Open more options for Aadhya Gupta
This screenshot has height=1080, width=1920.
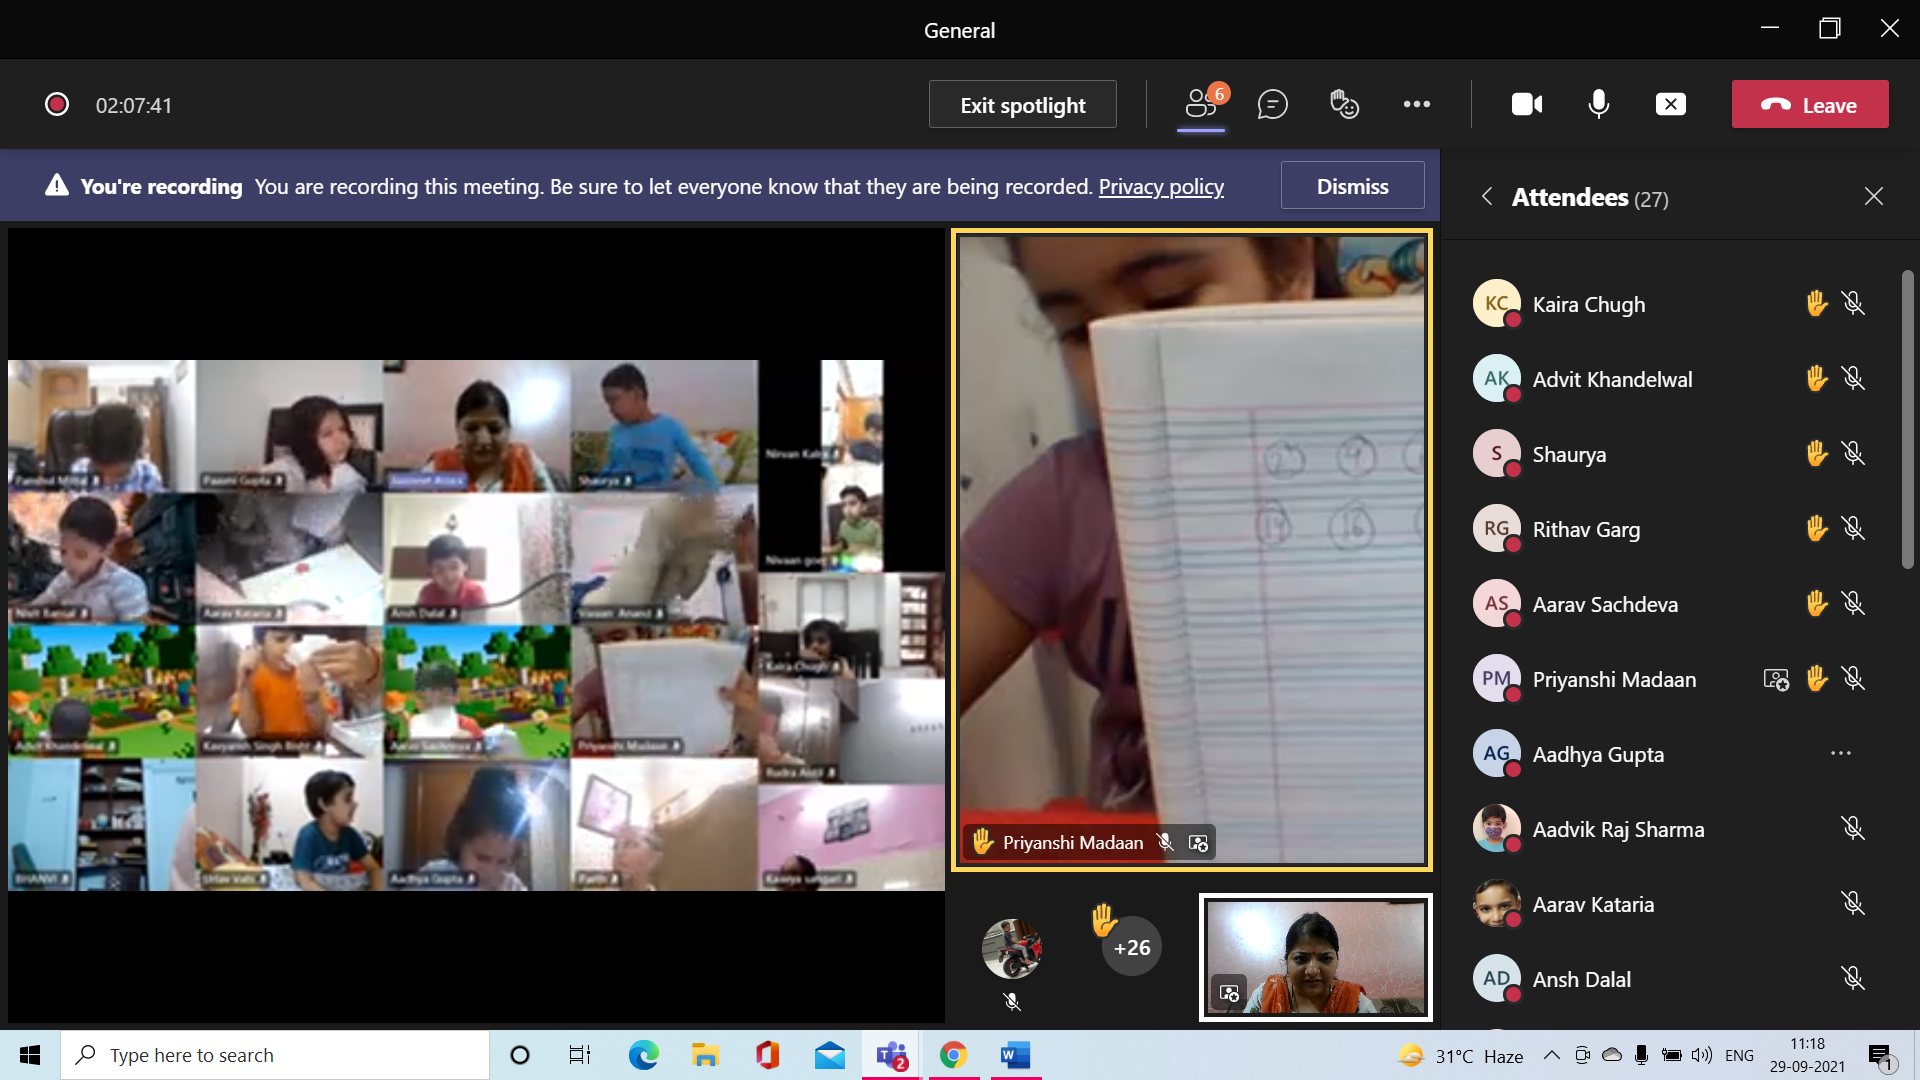[1840, 754]
